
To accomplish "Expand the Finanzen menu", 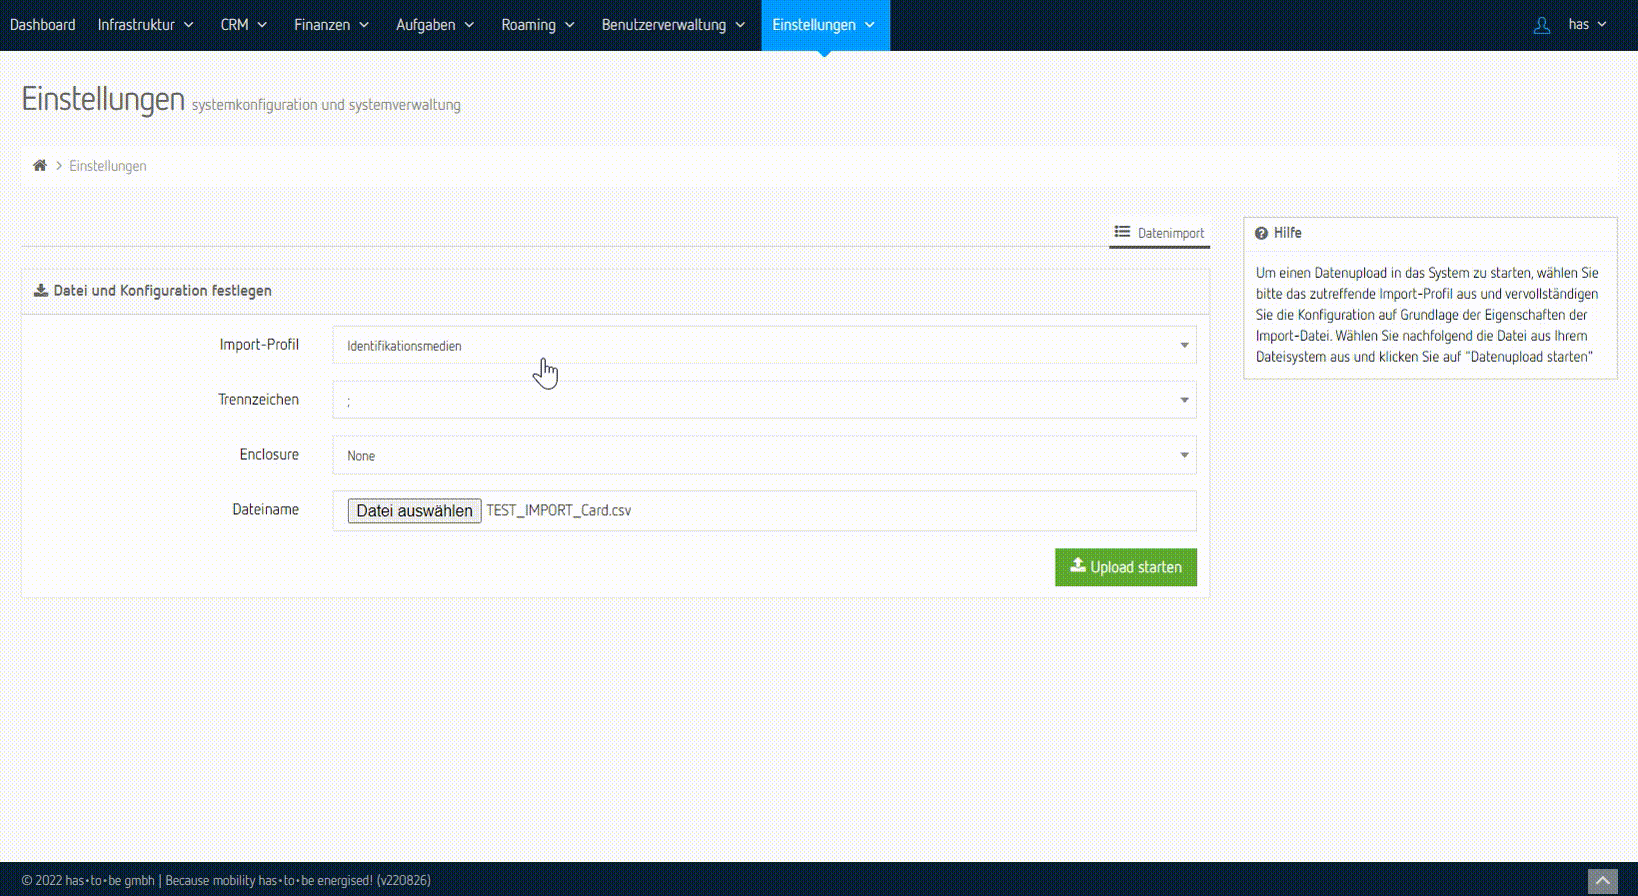I will (332, 25).
